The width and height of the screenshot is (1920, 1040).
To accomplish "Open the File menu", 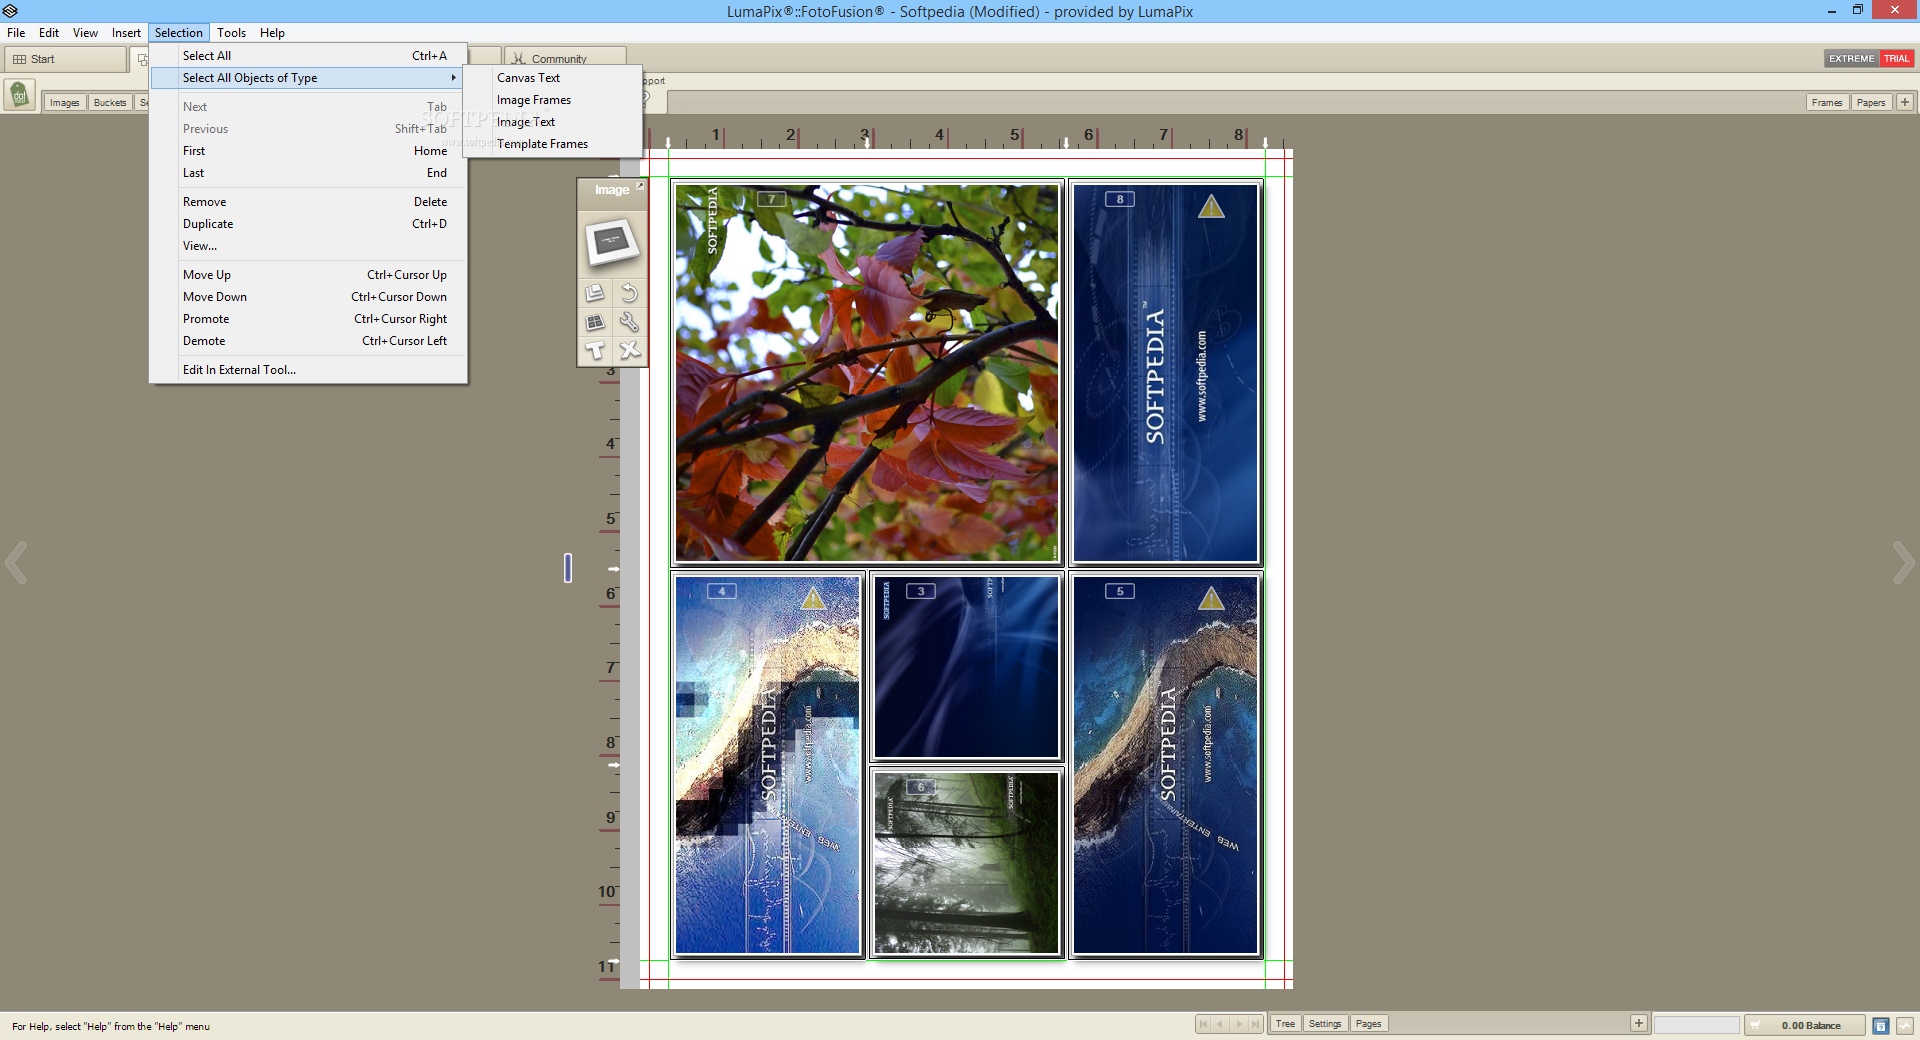I will pyautogui.click(x=16, y=33).
